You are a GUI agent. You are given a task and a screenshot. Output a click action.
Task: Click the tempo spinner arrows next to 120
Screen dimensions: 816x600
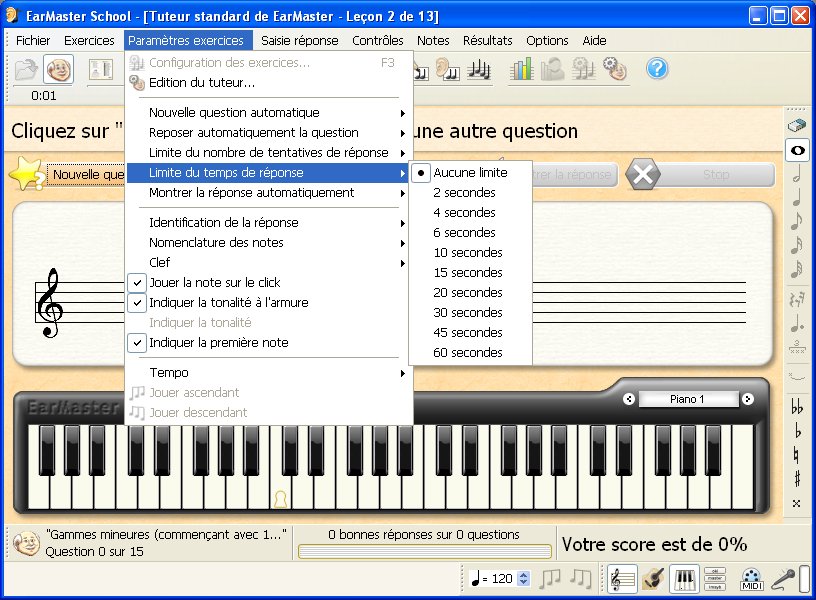522,578
